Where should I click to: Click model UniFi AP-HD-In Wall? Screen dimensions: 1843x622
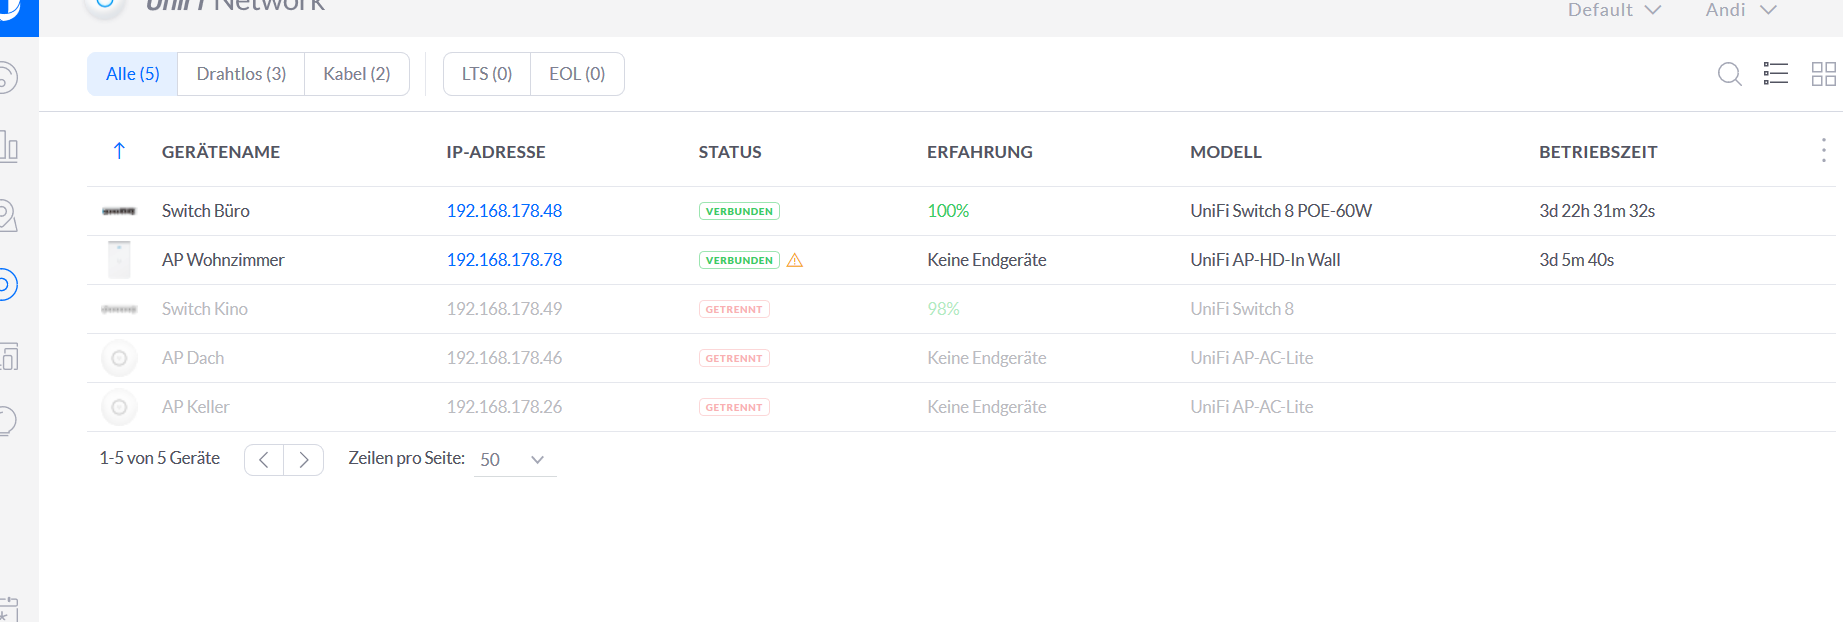[x=1265, y=260]
